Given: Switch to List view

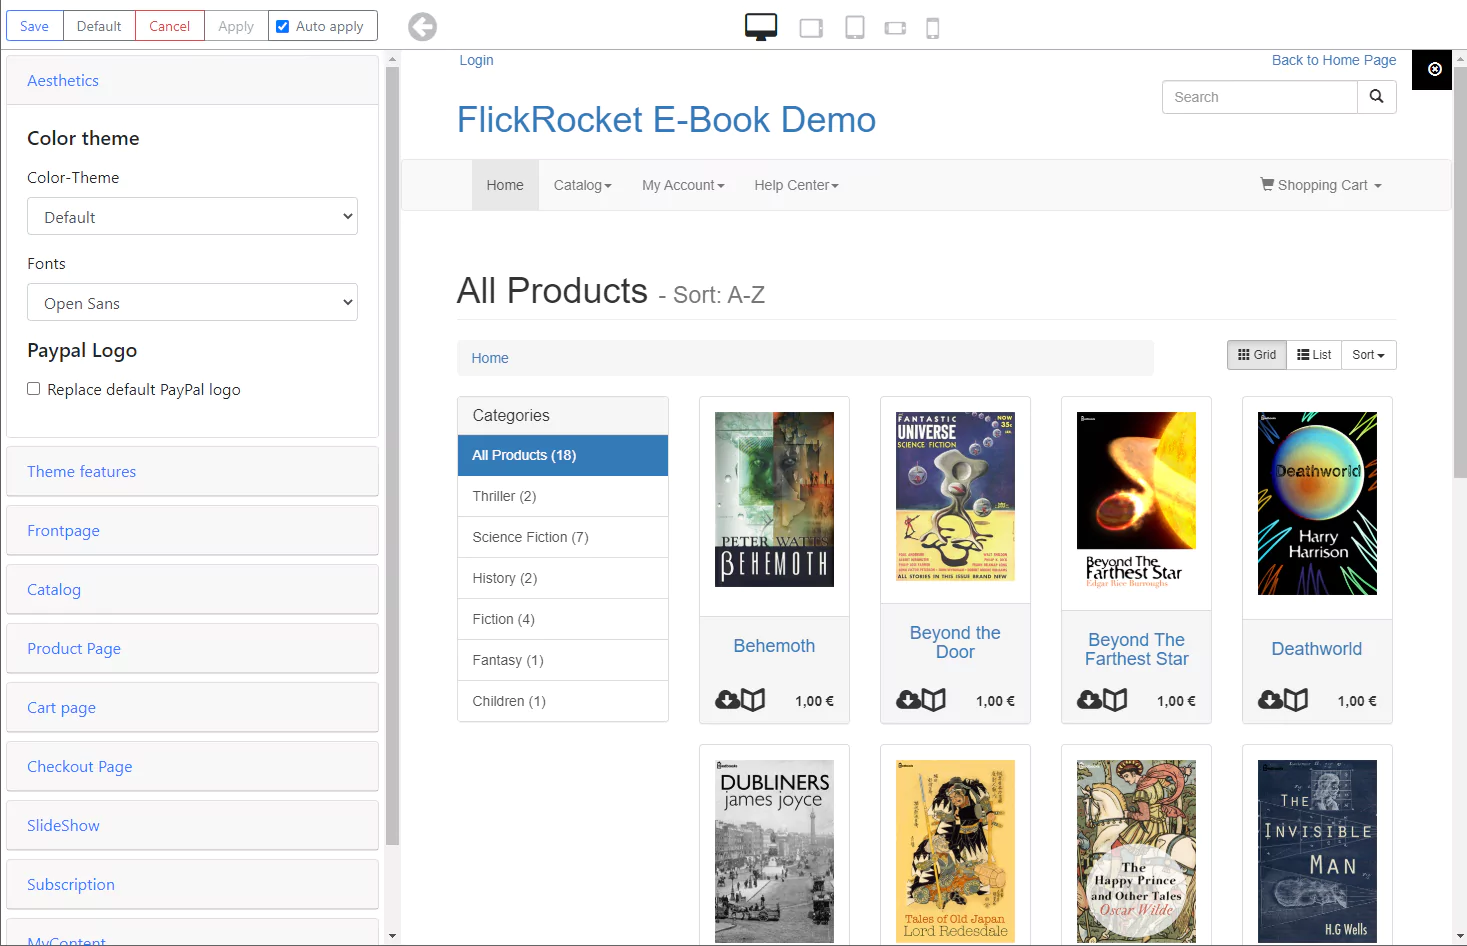Looking at the screenshot, I should tap(1313, 355).
